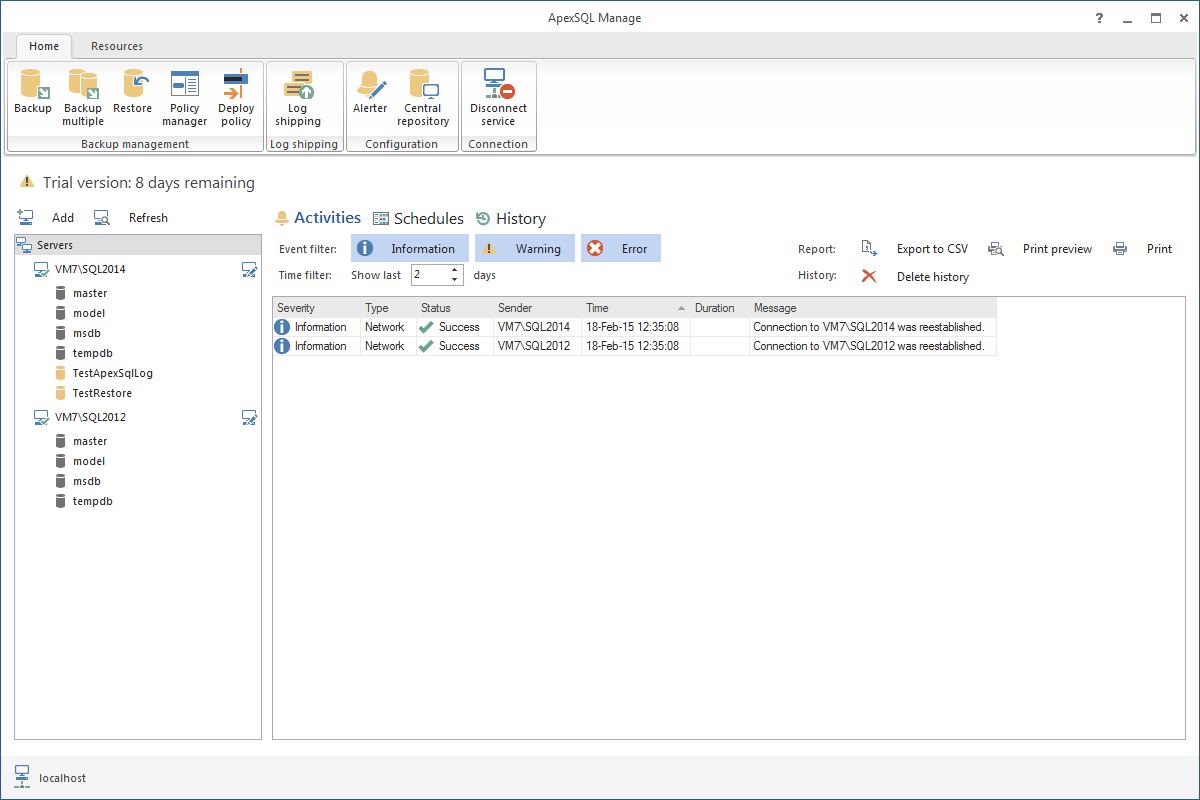Sort by the Type column header
1200x800 pixels.
point(388,308)
